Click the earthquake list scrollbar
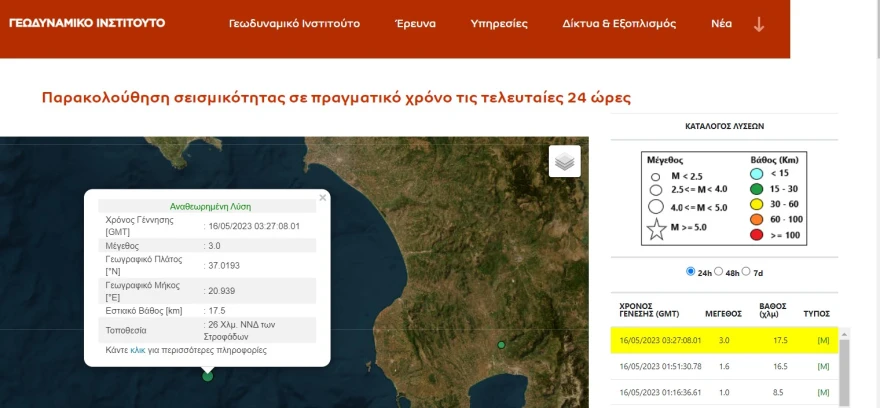Viewport: 880px width, 408px height. (x=845, y=370)
